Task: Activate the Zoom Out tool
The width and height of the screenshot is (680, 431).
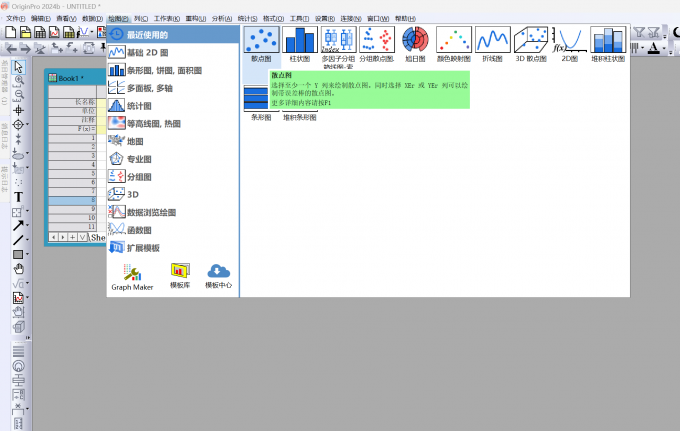Action: 19,95
